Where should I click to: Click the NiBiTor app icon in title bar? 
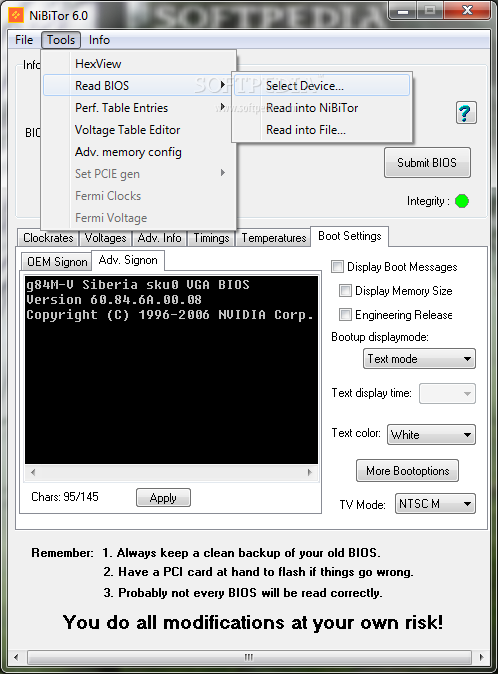point(16,15)
